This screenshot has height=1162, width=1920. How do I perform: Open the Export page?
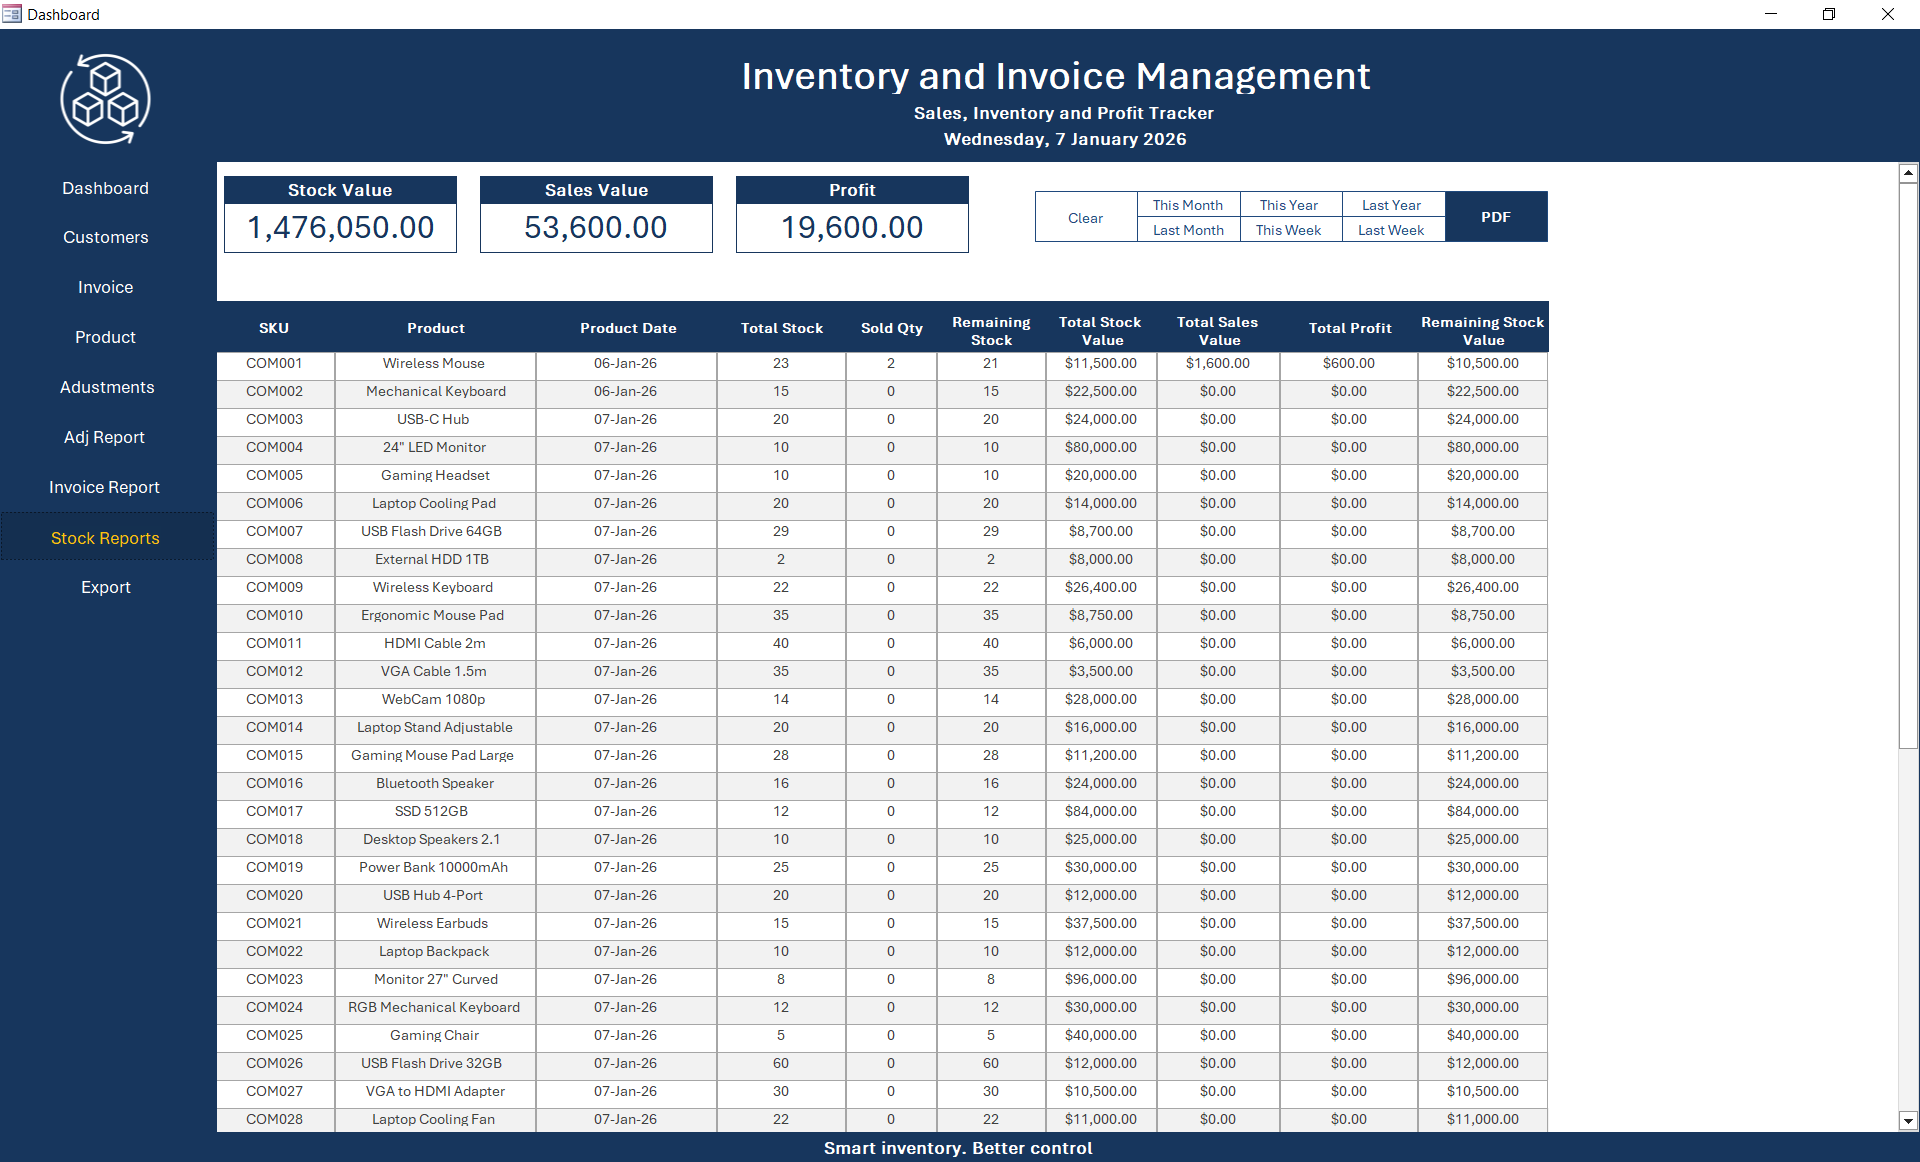click(105, 587)
